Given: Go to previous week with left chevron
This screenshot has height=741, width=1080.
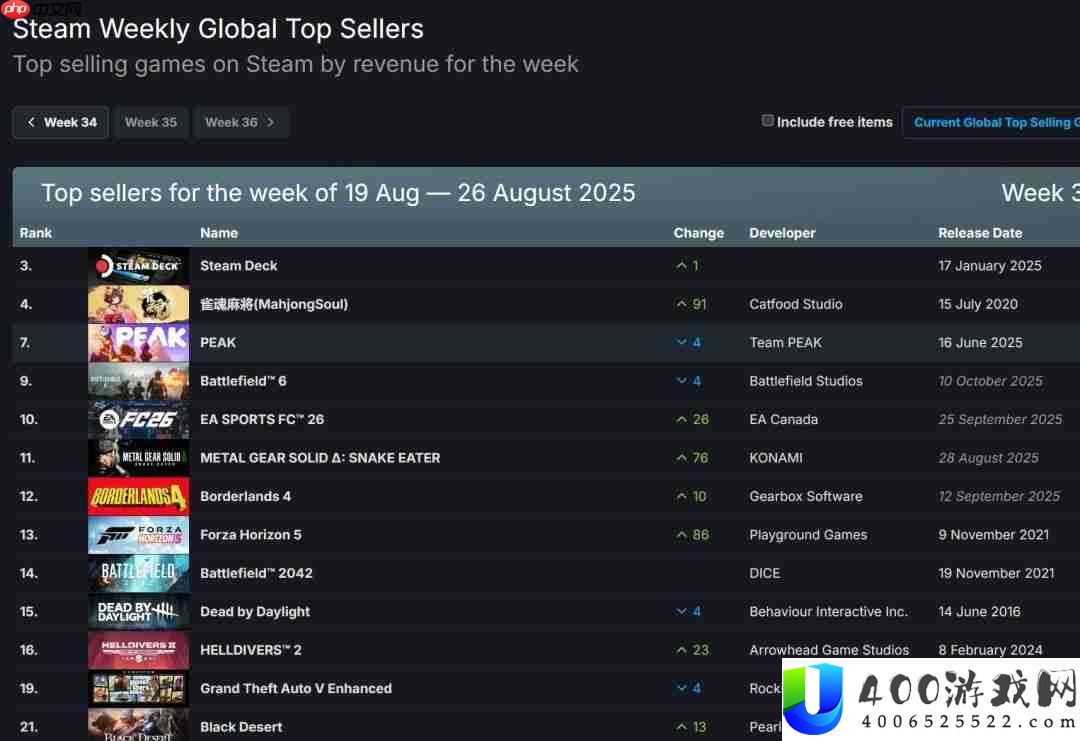Looking at the screenshot, I should tap(31, 122).
